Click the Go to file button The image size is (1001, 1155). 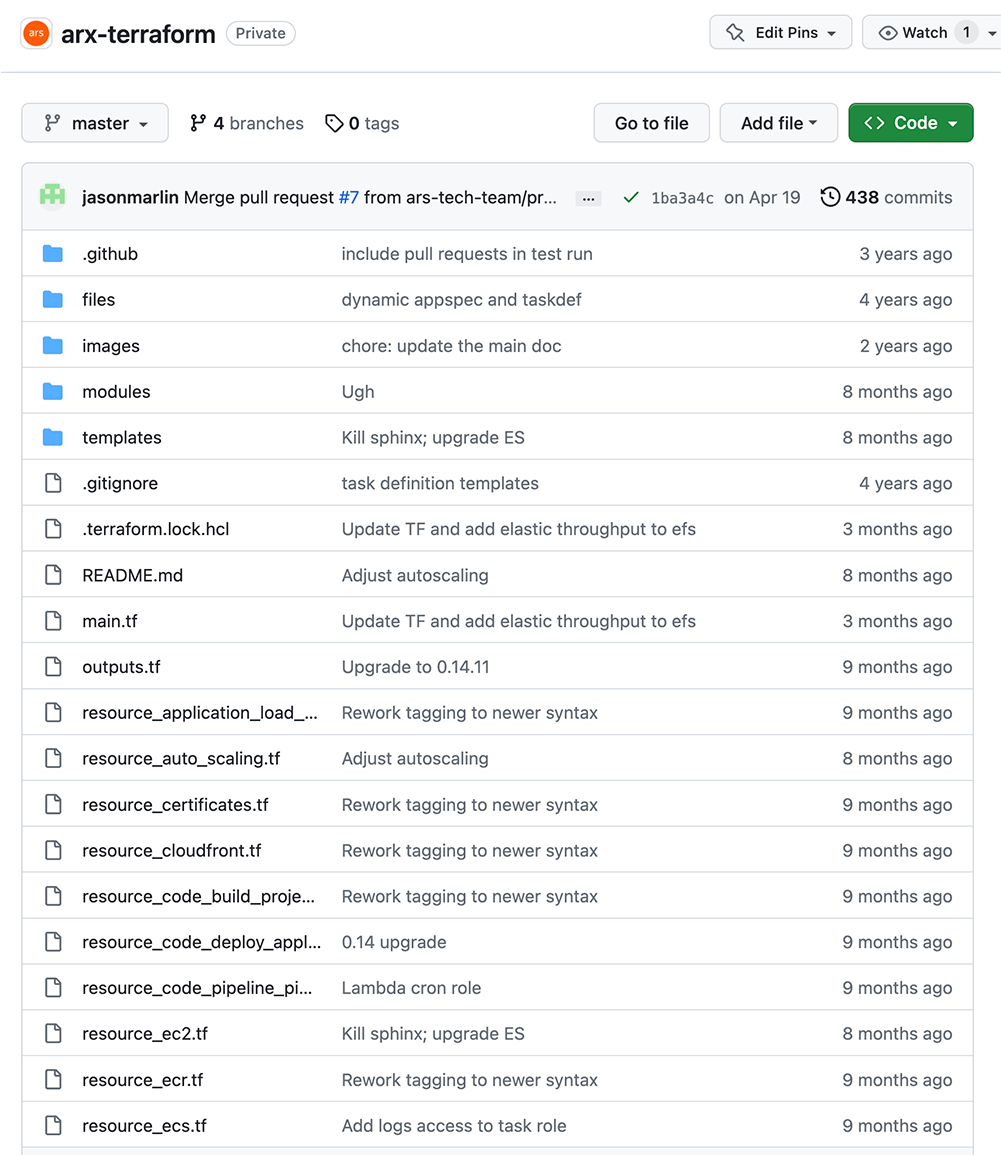[652, 123]
